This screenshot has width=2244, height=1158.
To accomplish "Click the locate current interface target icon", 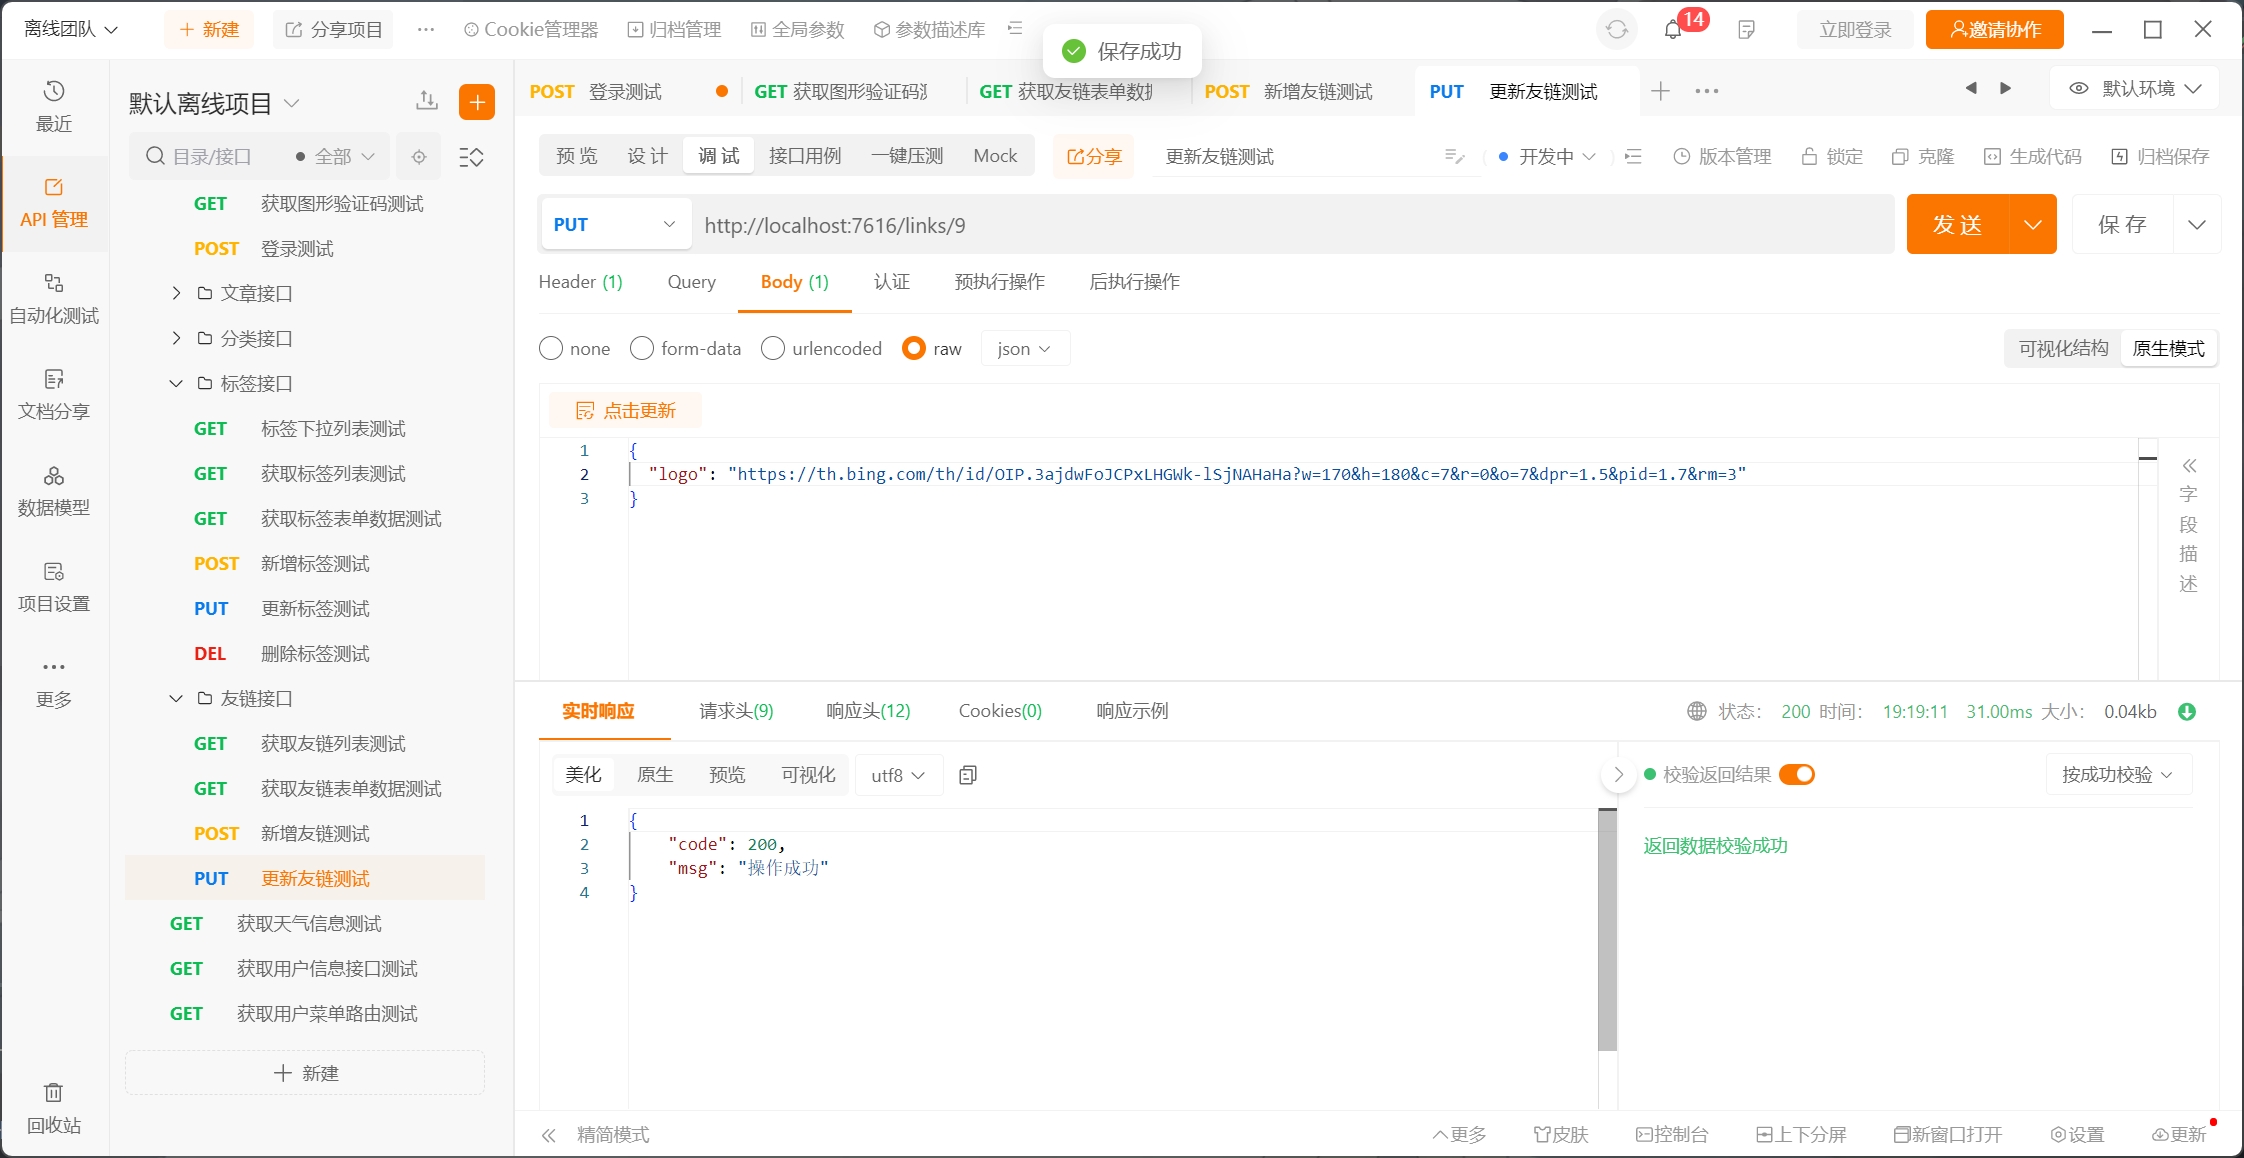I will click(x=419, y=157).
